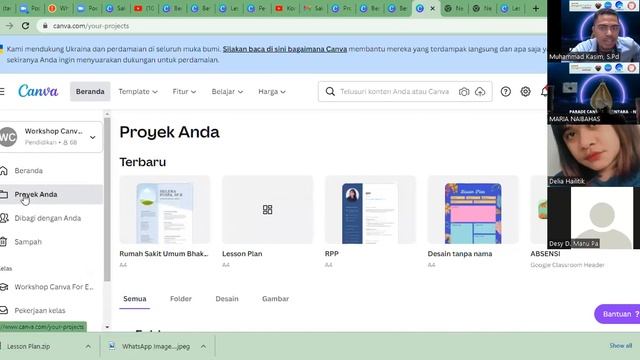
Task: Select Proyek Anda in the sidebar
Action: [36, 194]
